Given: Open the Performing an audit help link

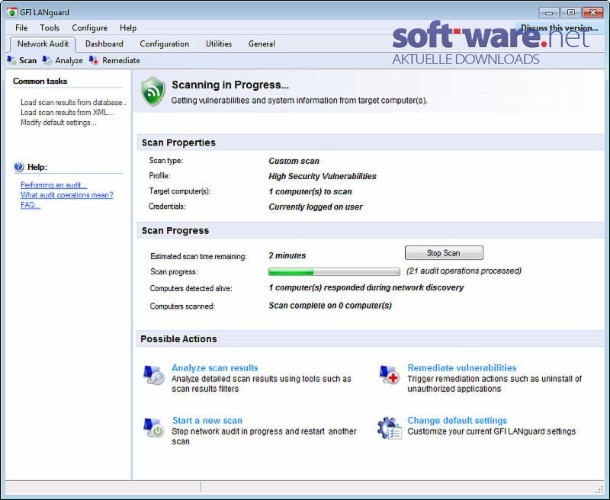Looking at the screenshot, I should (54, 185).
